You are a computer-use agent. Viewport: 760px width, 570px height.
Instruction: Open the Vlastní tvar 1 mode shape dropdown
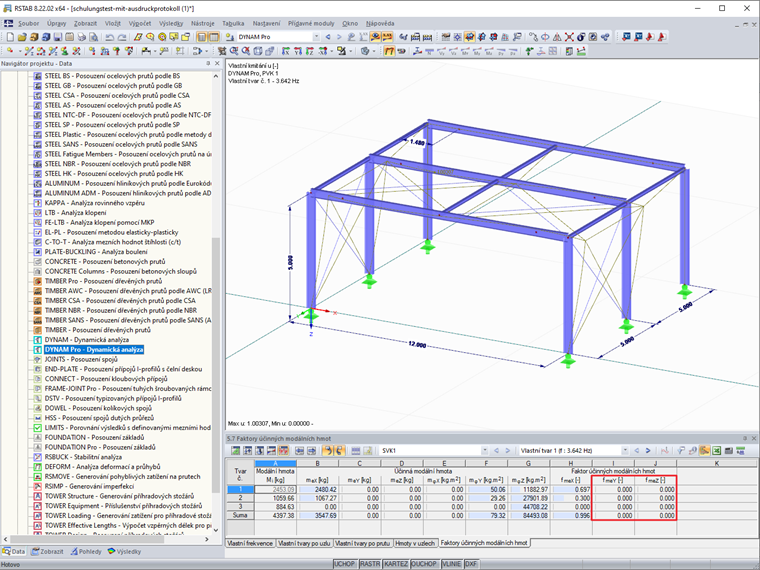coord(625,451)
